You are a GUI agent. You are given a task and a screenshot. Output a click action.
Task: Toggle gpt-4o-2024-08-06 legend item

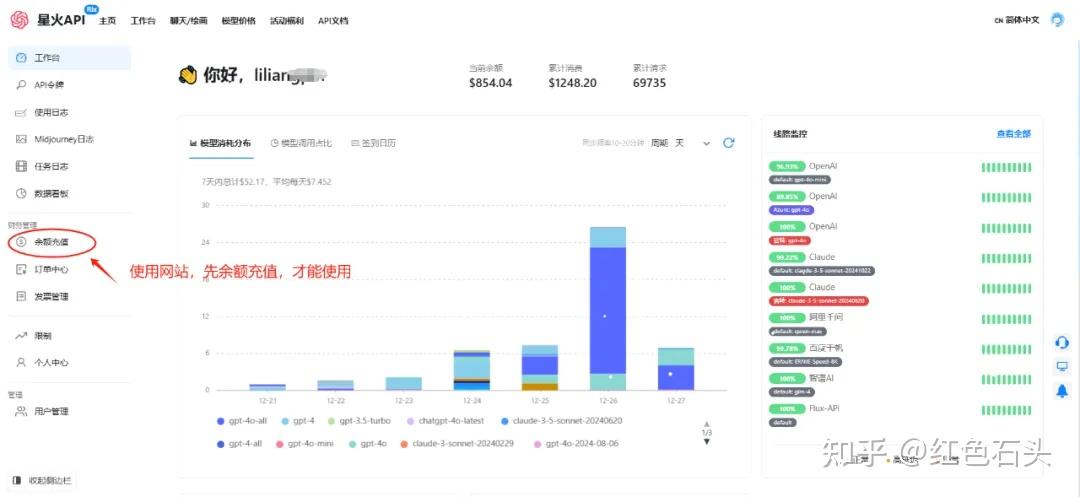click(x=576, y=444)
